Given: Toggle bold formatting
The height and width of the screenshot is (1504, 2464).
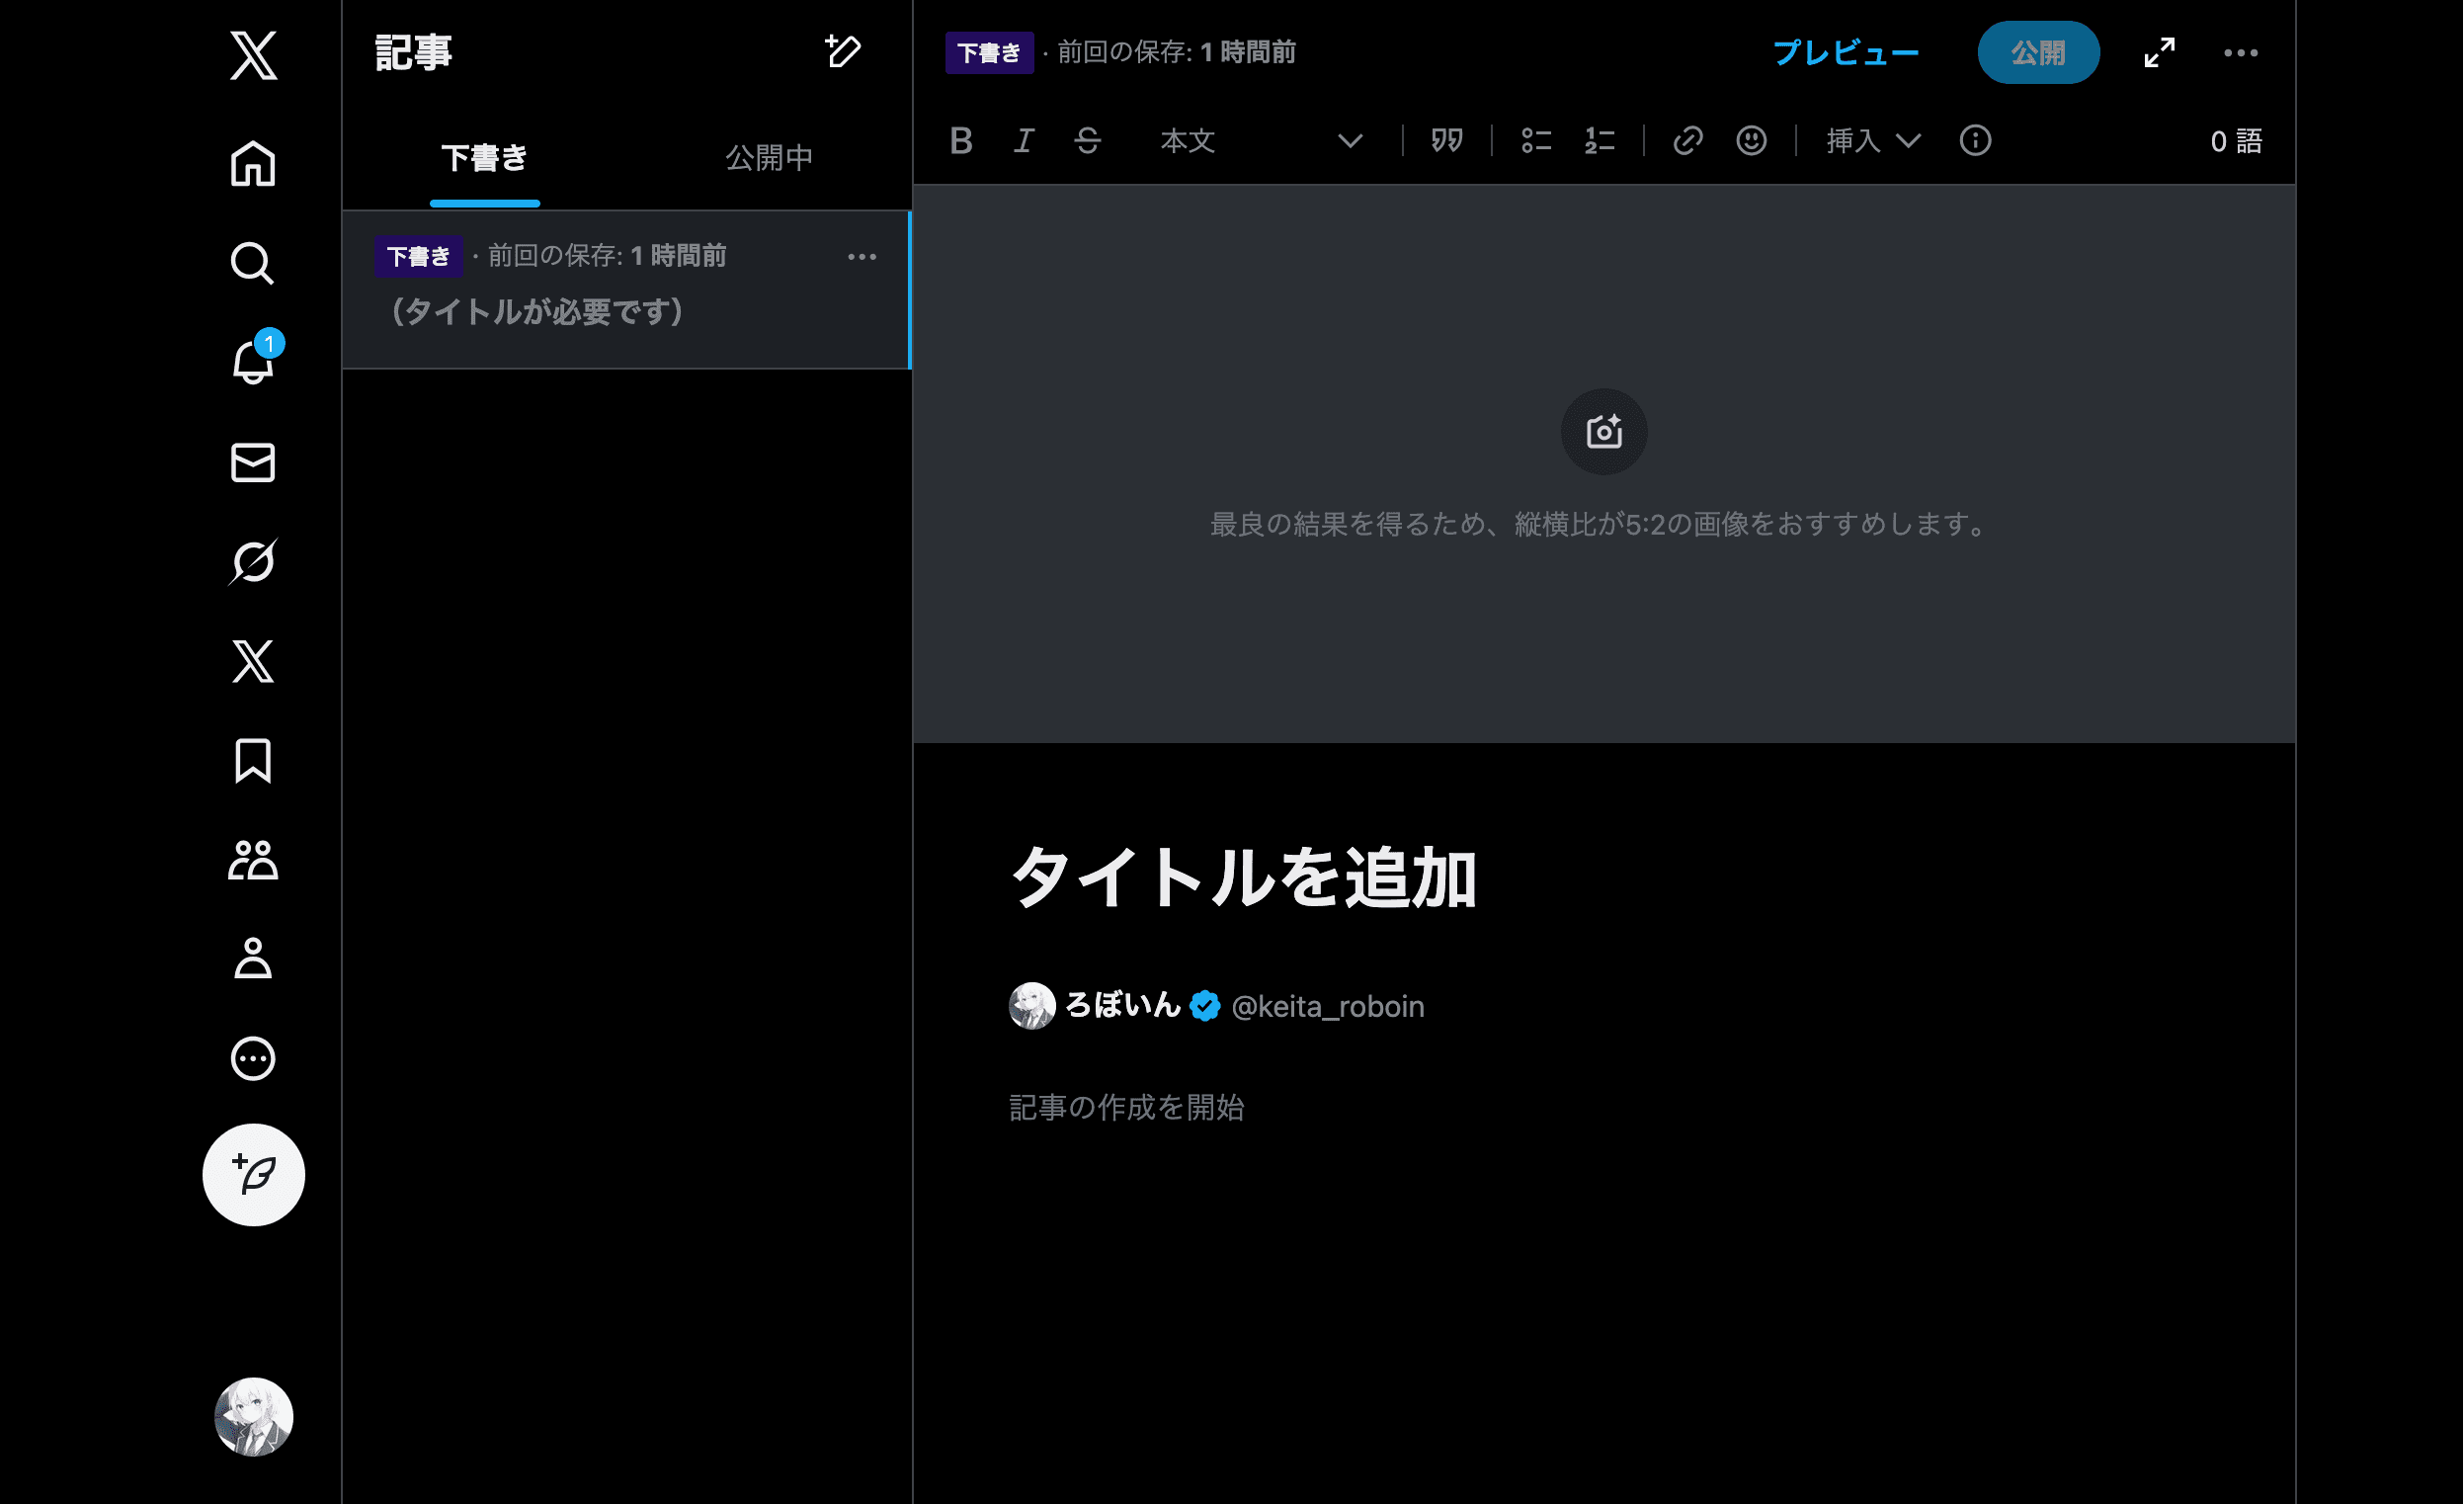Looking at the screenshot, I should [x=961, y=141].
